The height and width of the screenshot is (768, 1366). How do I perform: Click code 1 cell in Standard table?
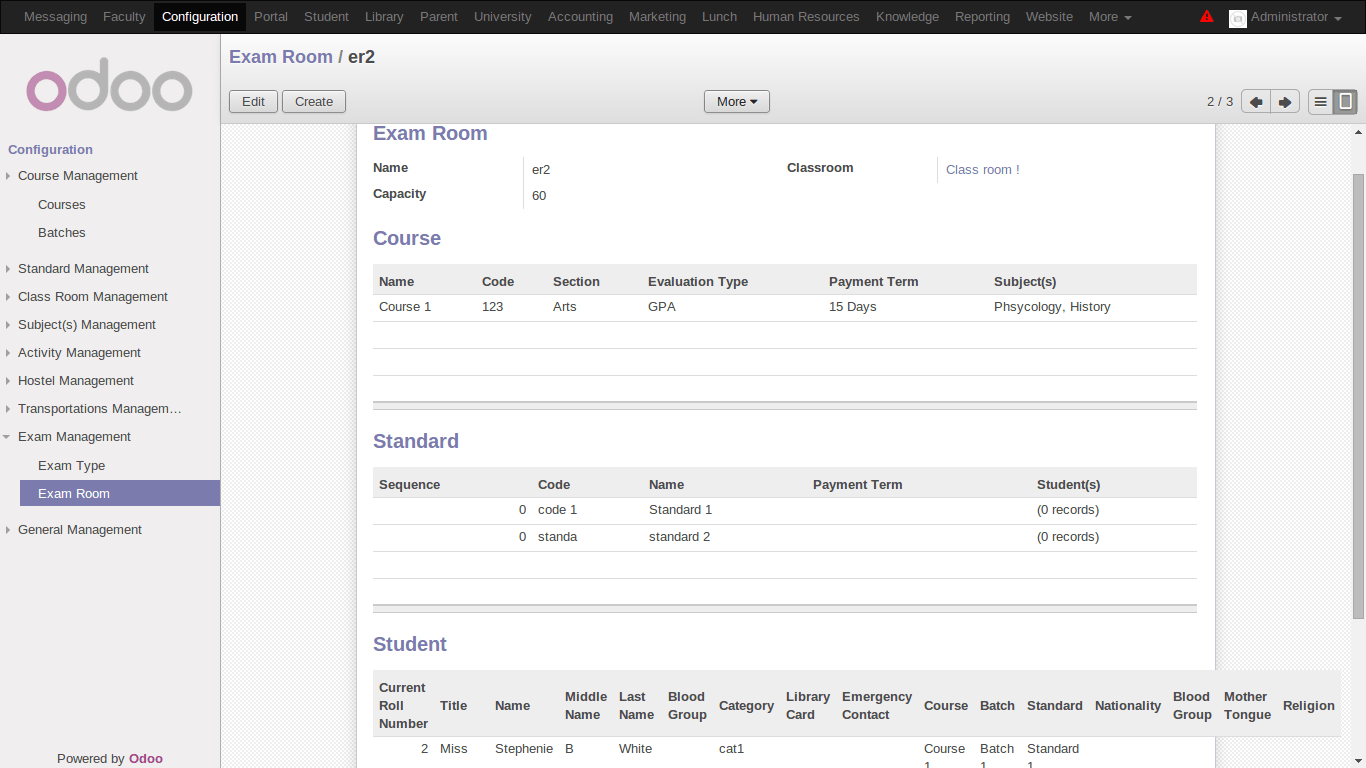[557, 510]
